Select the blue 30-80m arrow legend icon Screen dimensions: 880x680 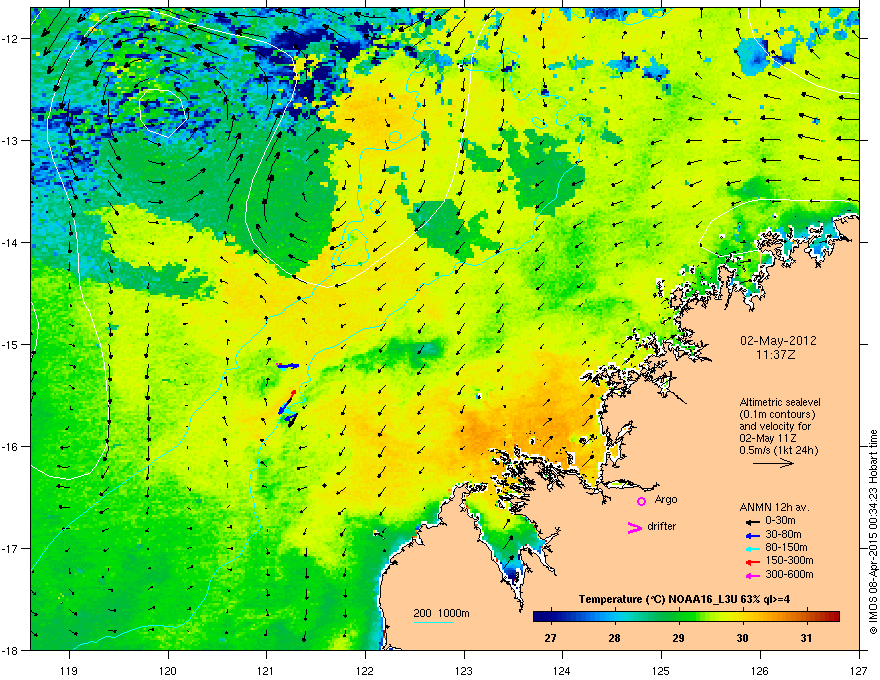[x=753, y=536]
